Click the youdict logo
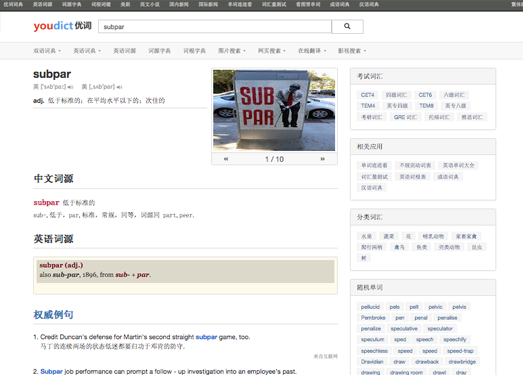523x375 pixels. coord(62,26)
